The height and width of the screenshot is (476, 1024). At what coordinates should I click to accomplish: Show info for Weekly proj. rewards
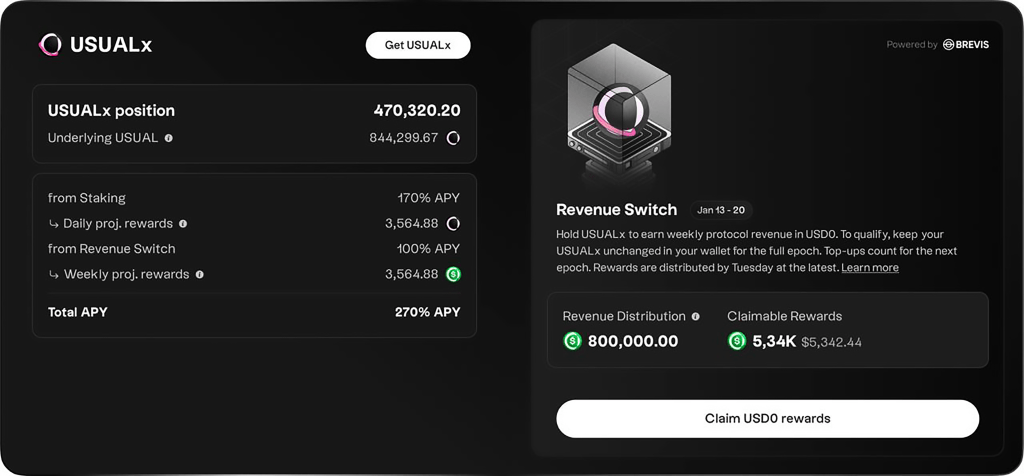[x=200, y=274]
